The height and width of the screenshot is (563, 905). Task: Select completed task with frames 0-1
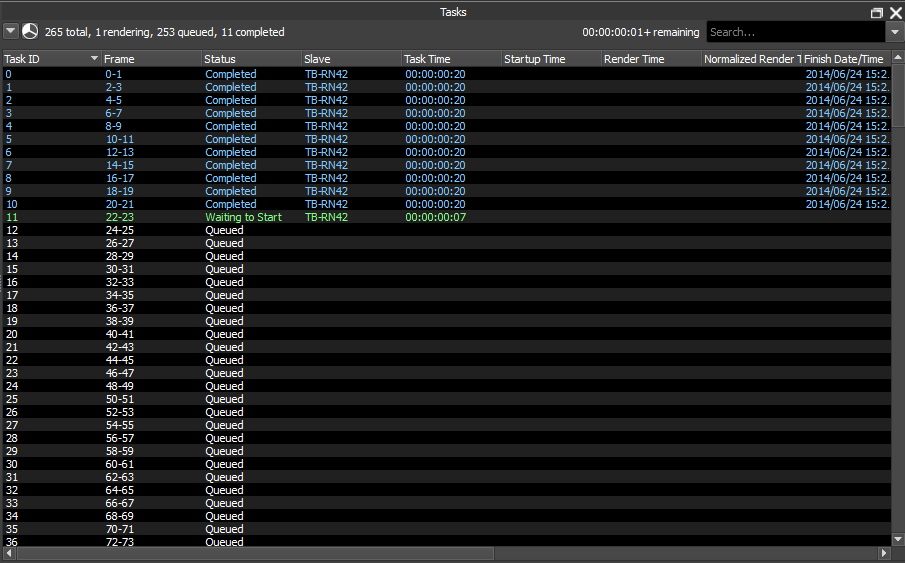coord(118,74)
